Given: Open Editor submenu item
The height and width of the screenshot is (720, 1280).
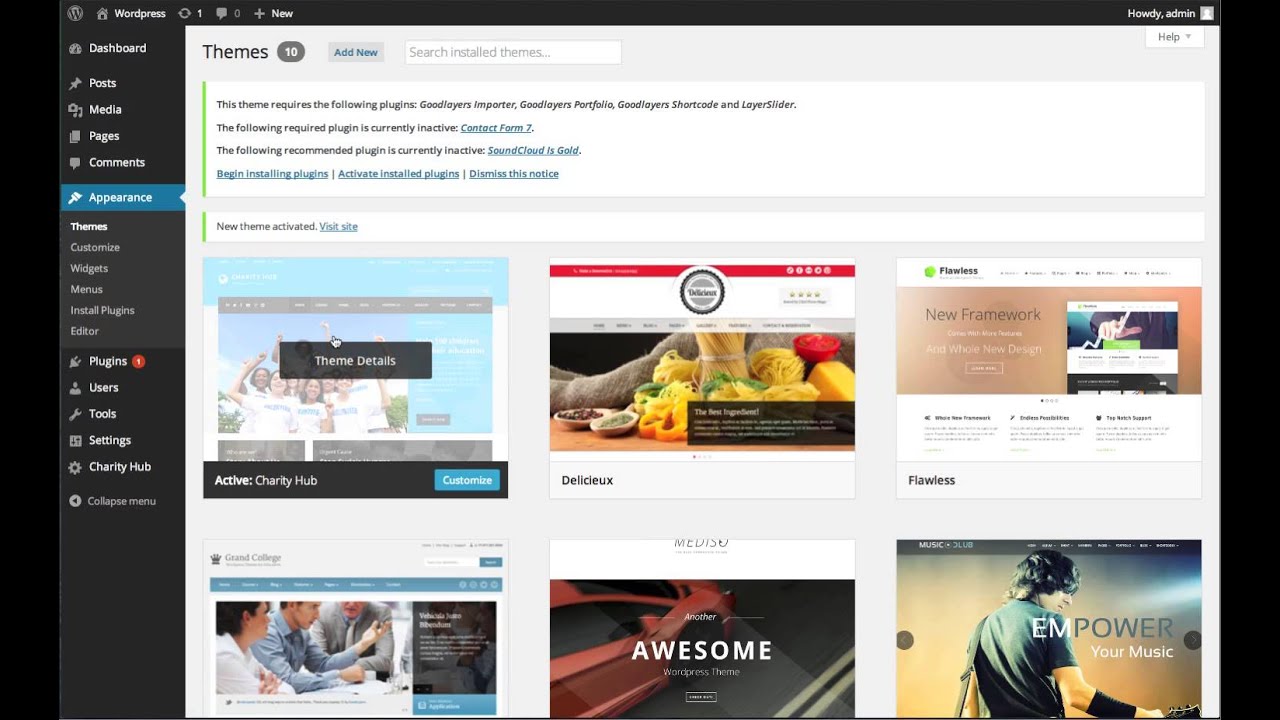Looking at the screenshot, I should pos(84,331).
